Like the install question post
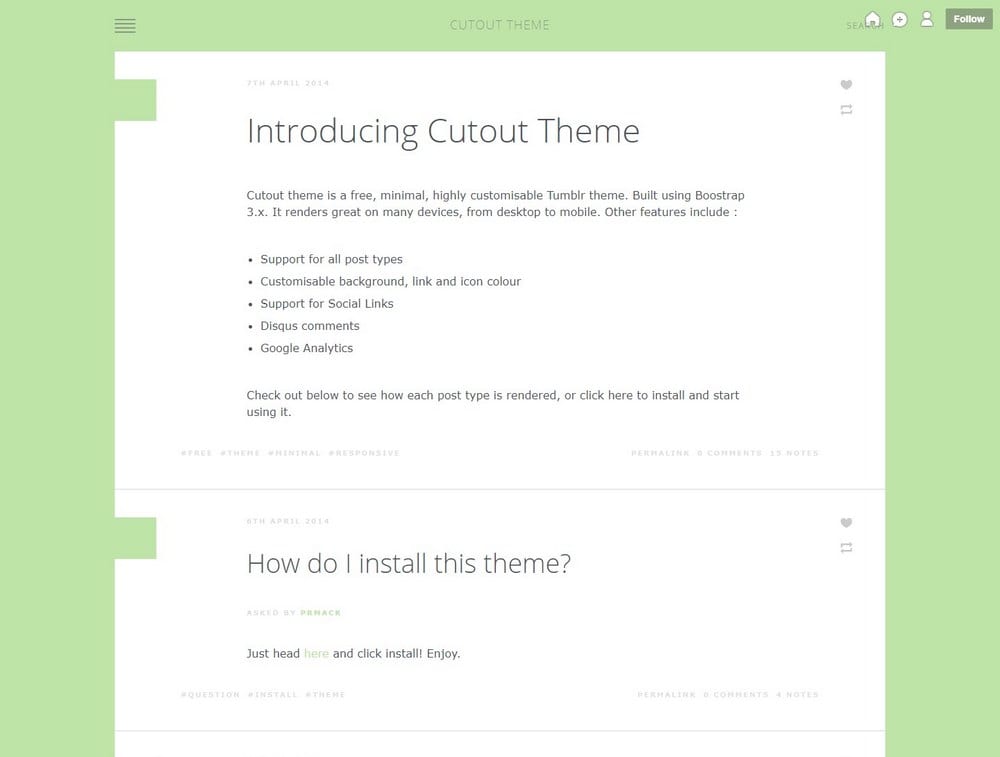The width and height of the screenshot is (1000, 757). [x=846, y=523]
